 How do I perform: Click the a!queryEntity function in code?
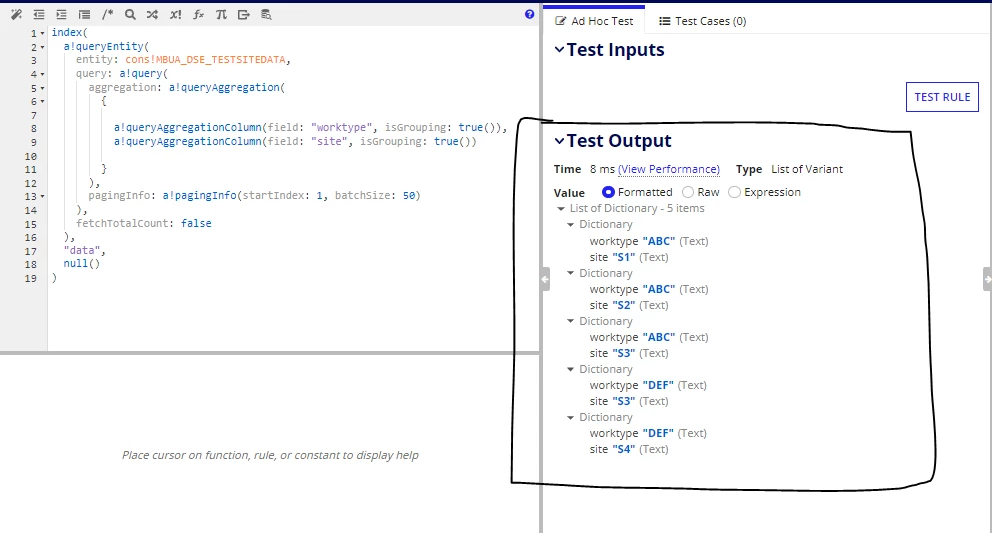[104, 46]
